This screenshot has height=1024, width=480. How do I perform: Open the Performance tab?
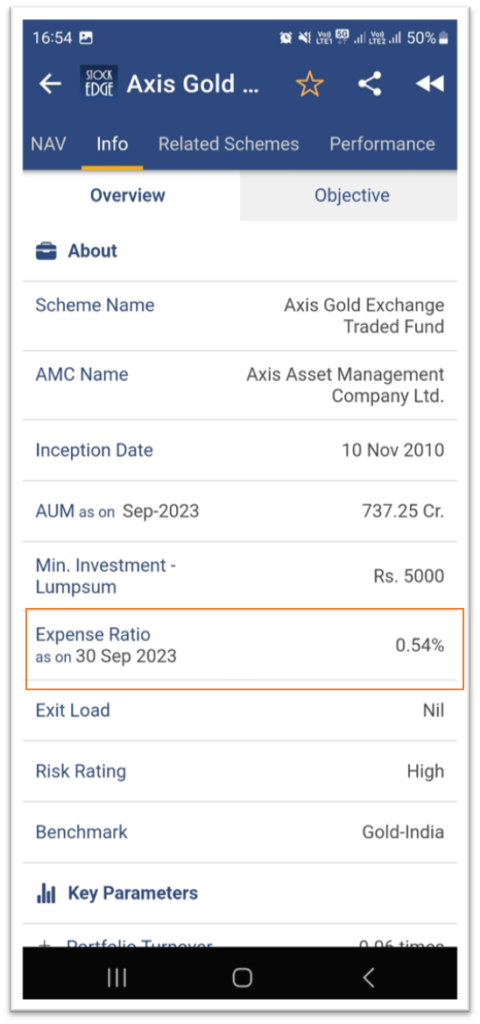(x=382, y=144)
